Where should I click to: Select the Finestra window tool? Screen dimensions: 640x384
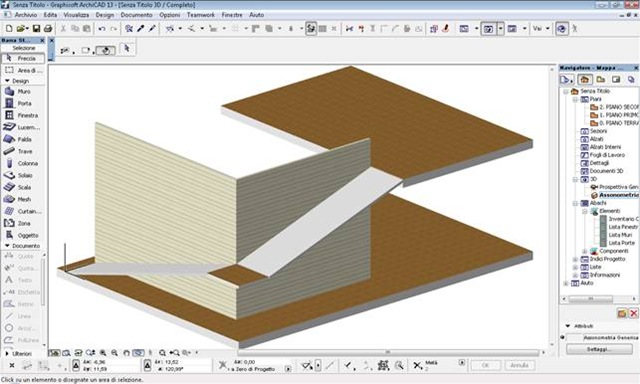23,115
